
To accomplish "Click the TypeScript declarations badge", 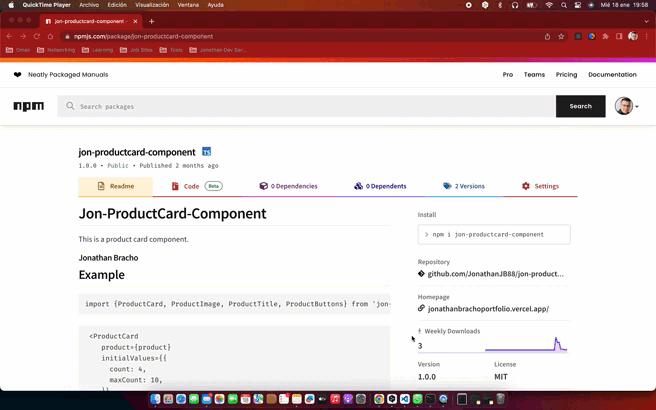I will click(x=206, y=151).
